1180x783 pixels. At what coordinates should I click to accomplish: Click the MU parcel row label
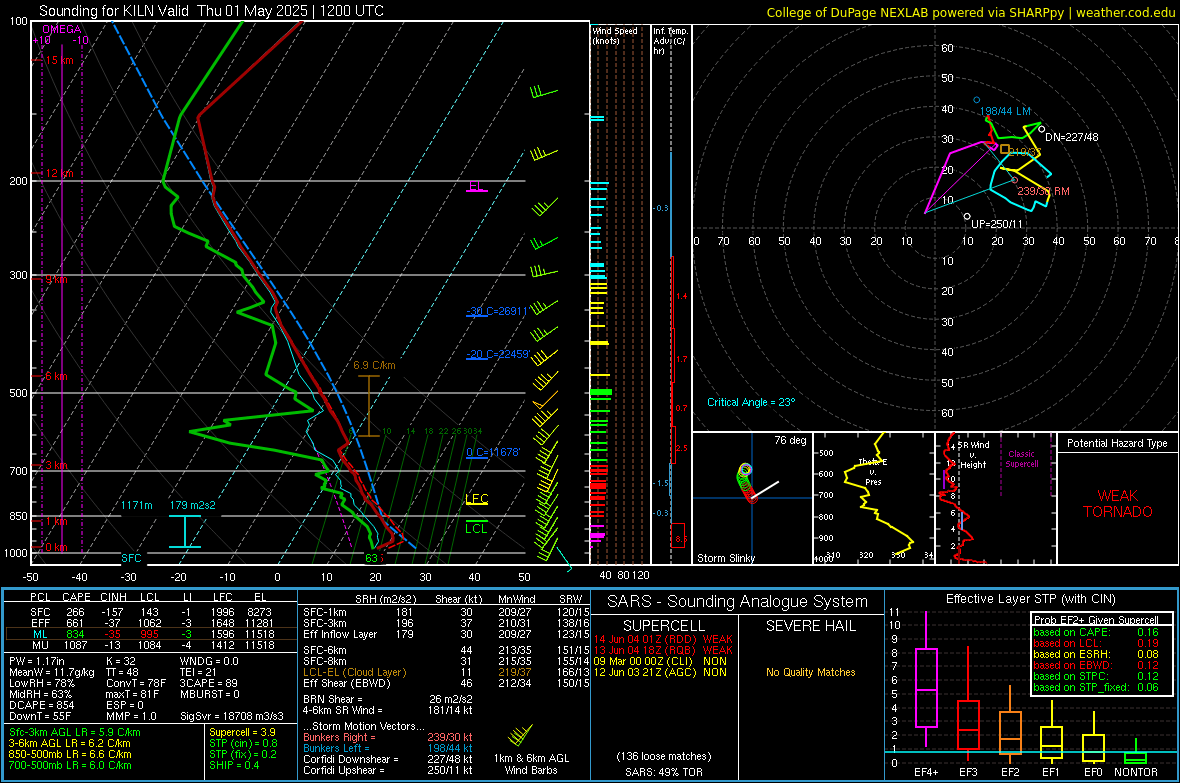tap(40, 645)
